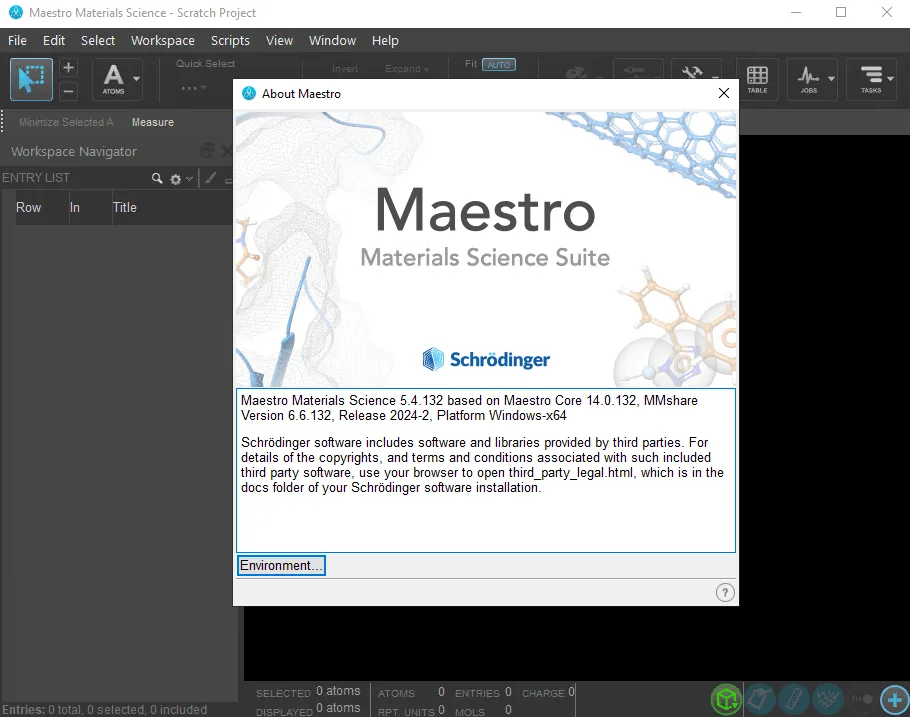
Task: Click the green 3D box workspace icon
Action: (726, 699)
